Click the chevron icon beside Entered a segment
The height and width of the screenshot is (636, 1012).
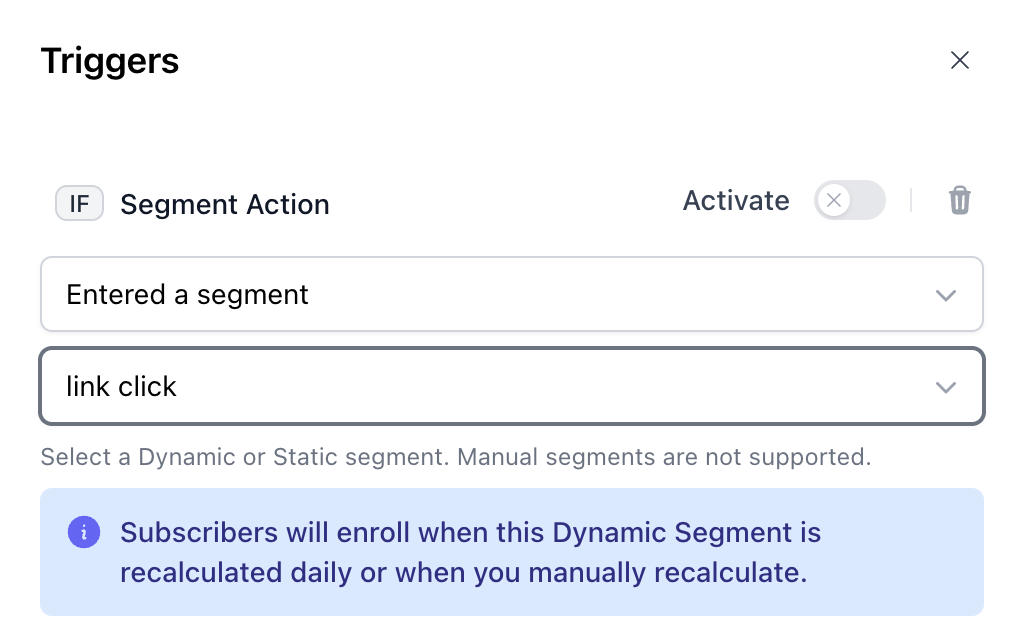tap(945, 295)
